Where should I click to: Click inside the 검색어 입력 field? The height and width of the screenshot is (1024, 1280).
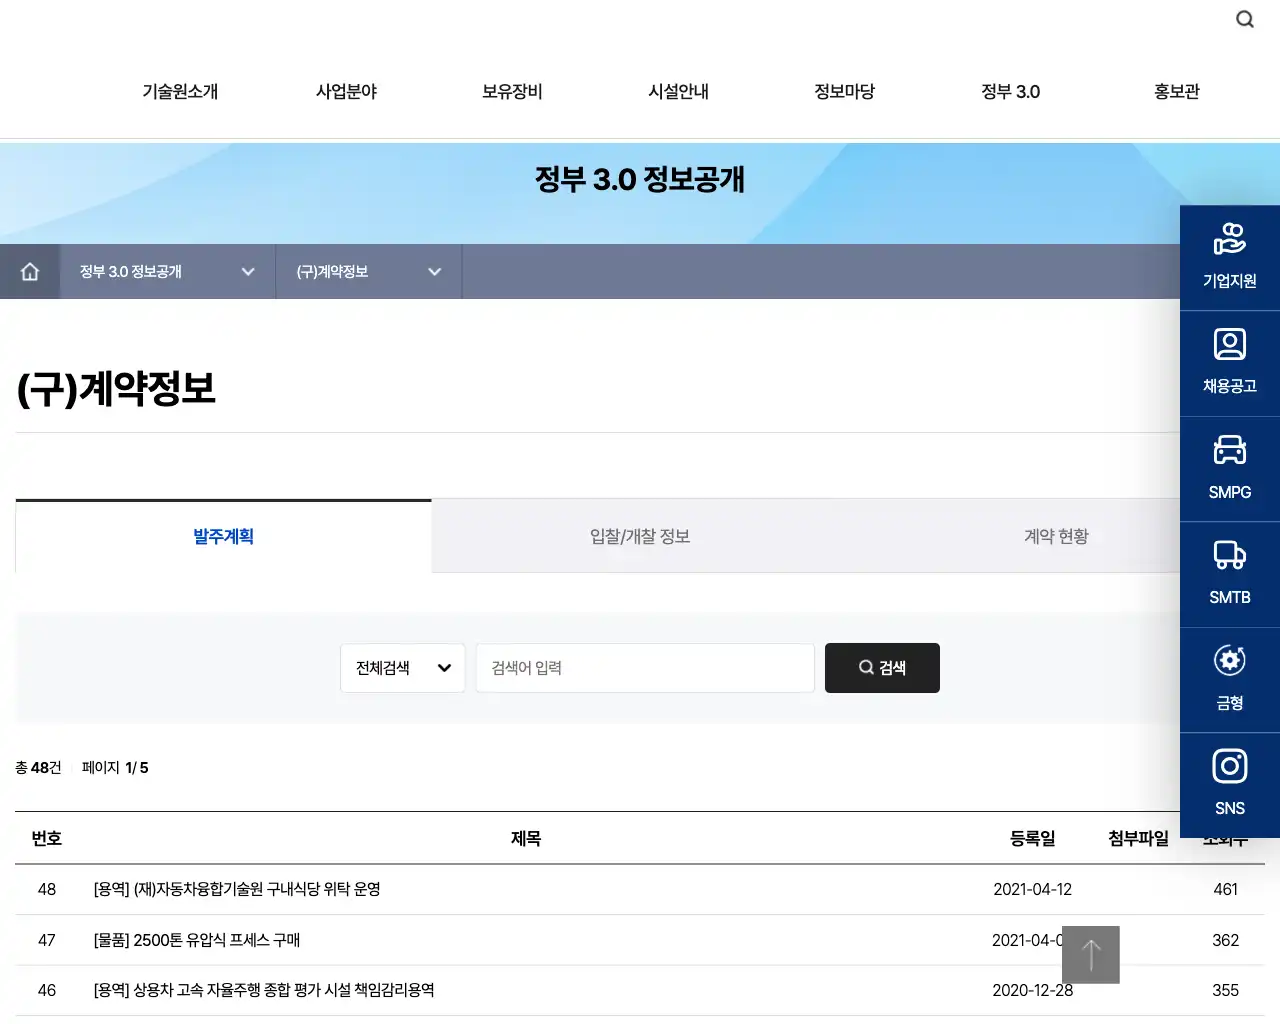tap(644, 668)
